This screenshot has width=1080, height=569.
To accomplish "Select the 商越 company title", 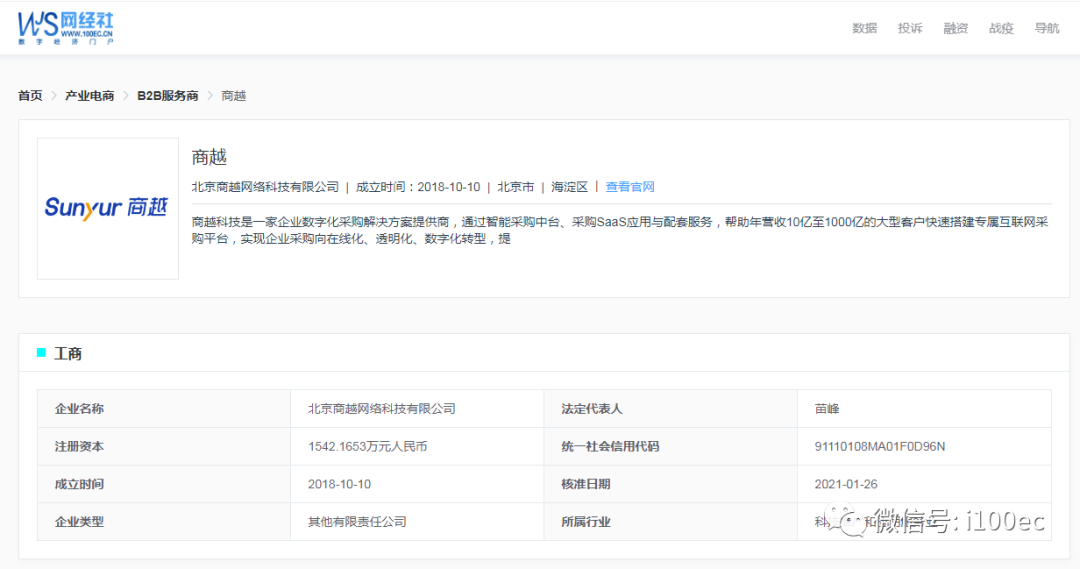I will (x=209, y=157).
